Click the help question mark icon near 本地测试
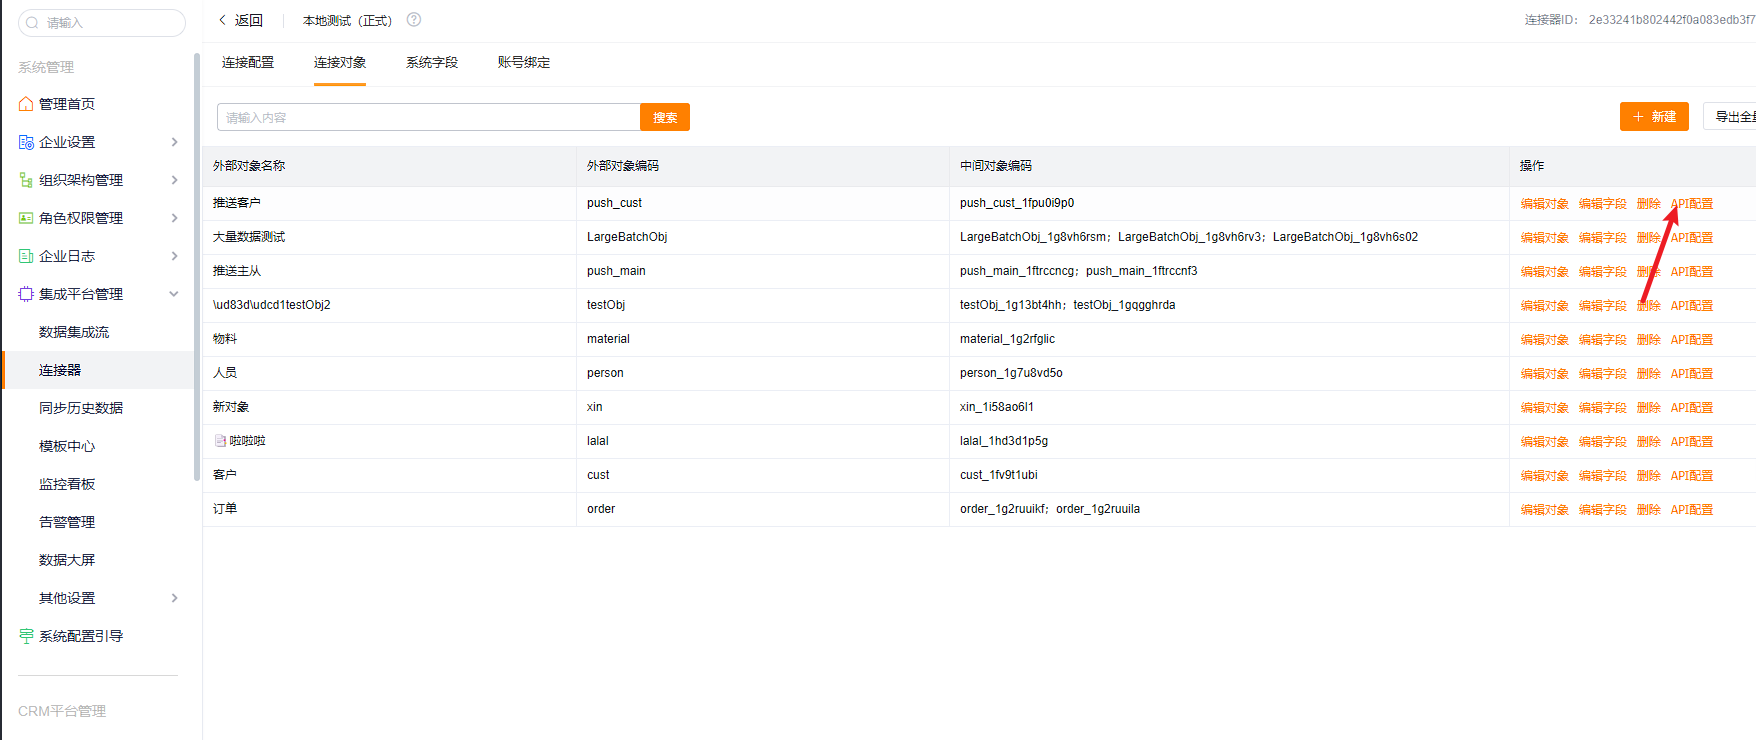This screenshot has height=740, width=1756. click(414, 20)
